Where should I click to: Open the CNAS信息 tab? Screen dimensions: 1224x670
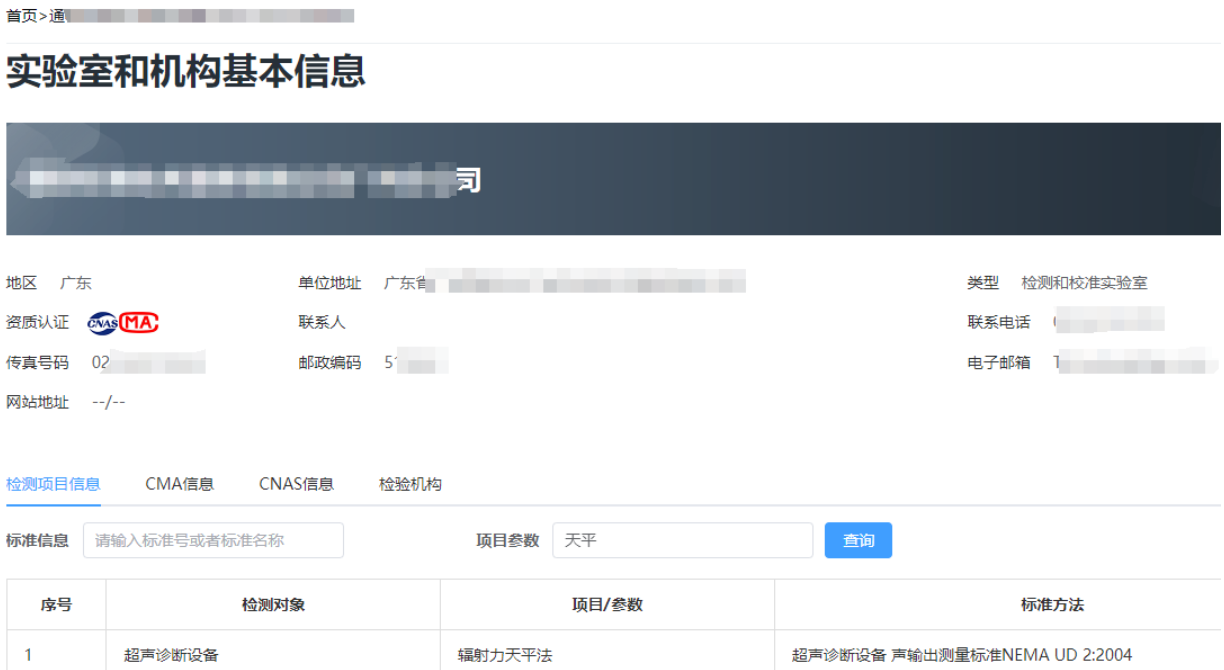click(296, 484)
